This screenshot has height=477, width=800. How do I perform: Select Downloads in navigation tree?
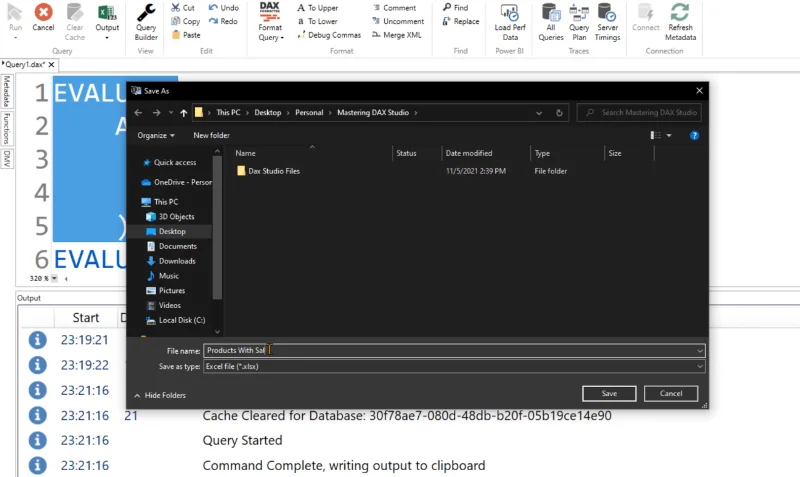pyautogui.click(x=171, y=261)
